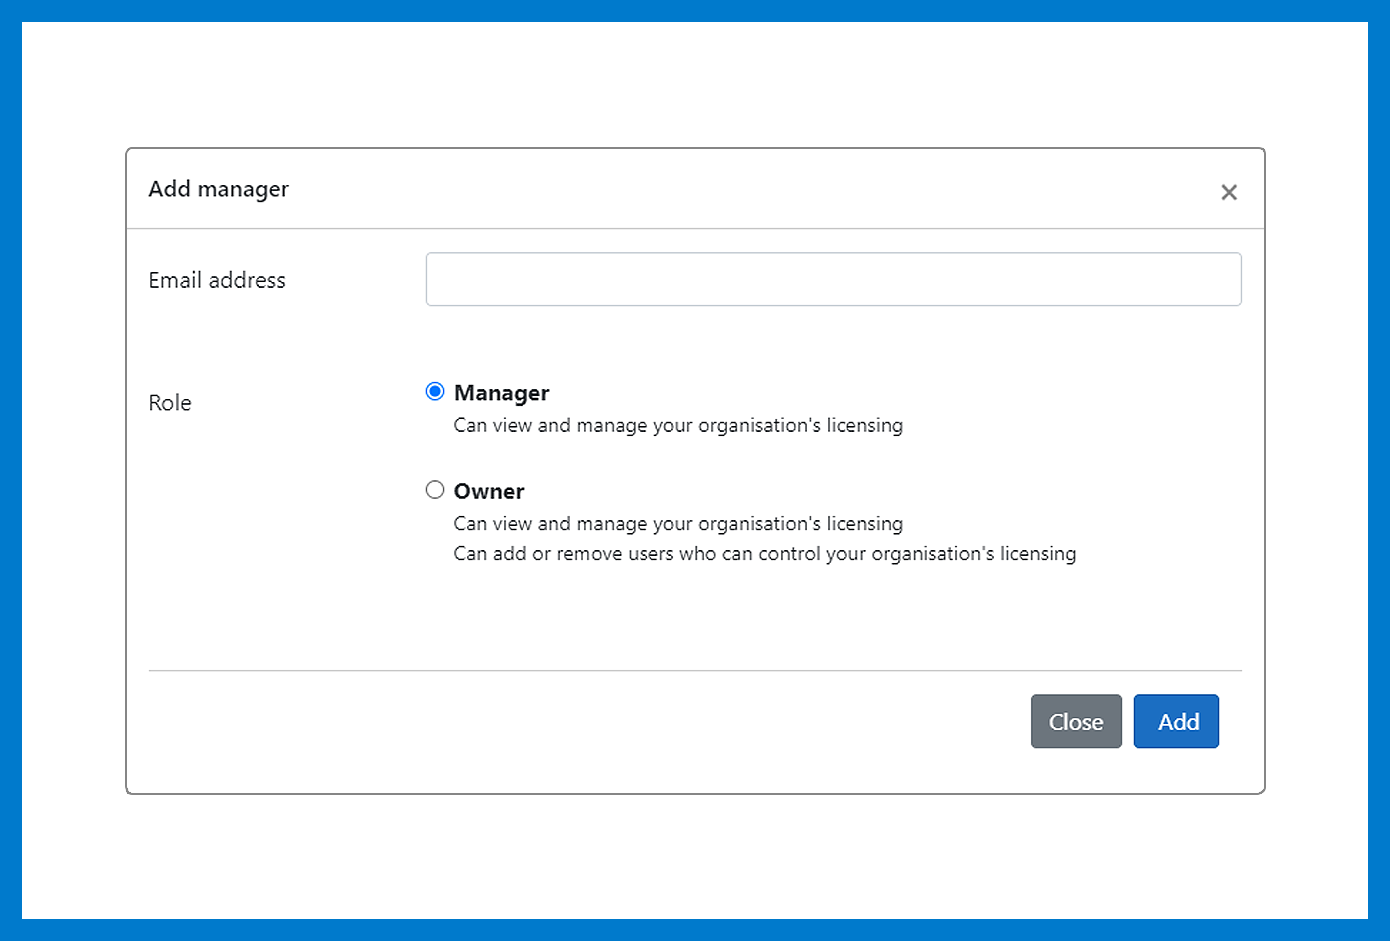Click the blue page border at the top
The height and width of the screenshot is (941, 1390).
pos(695,10)
